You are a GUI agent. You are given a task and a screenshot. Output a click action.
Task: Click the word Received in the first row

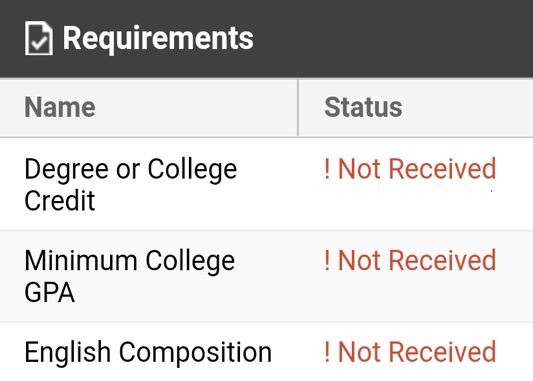point(442,169)
